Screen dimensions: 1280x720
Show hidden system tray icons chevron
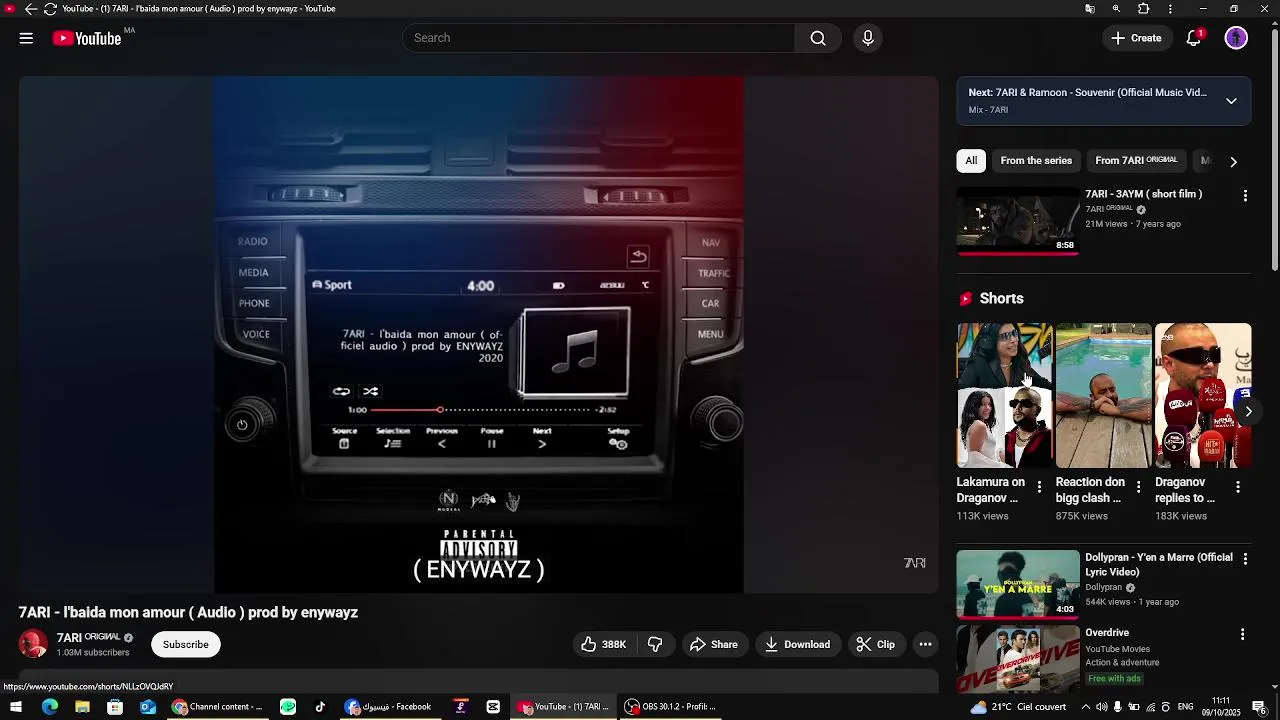(1086, 707)
